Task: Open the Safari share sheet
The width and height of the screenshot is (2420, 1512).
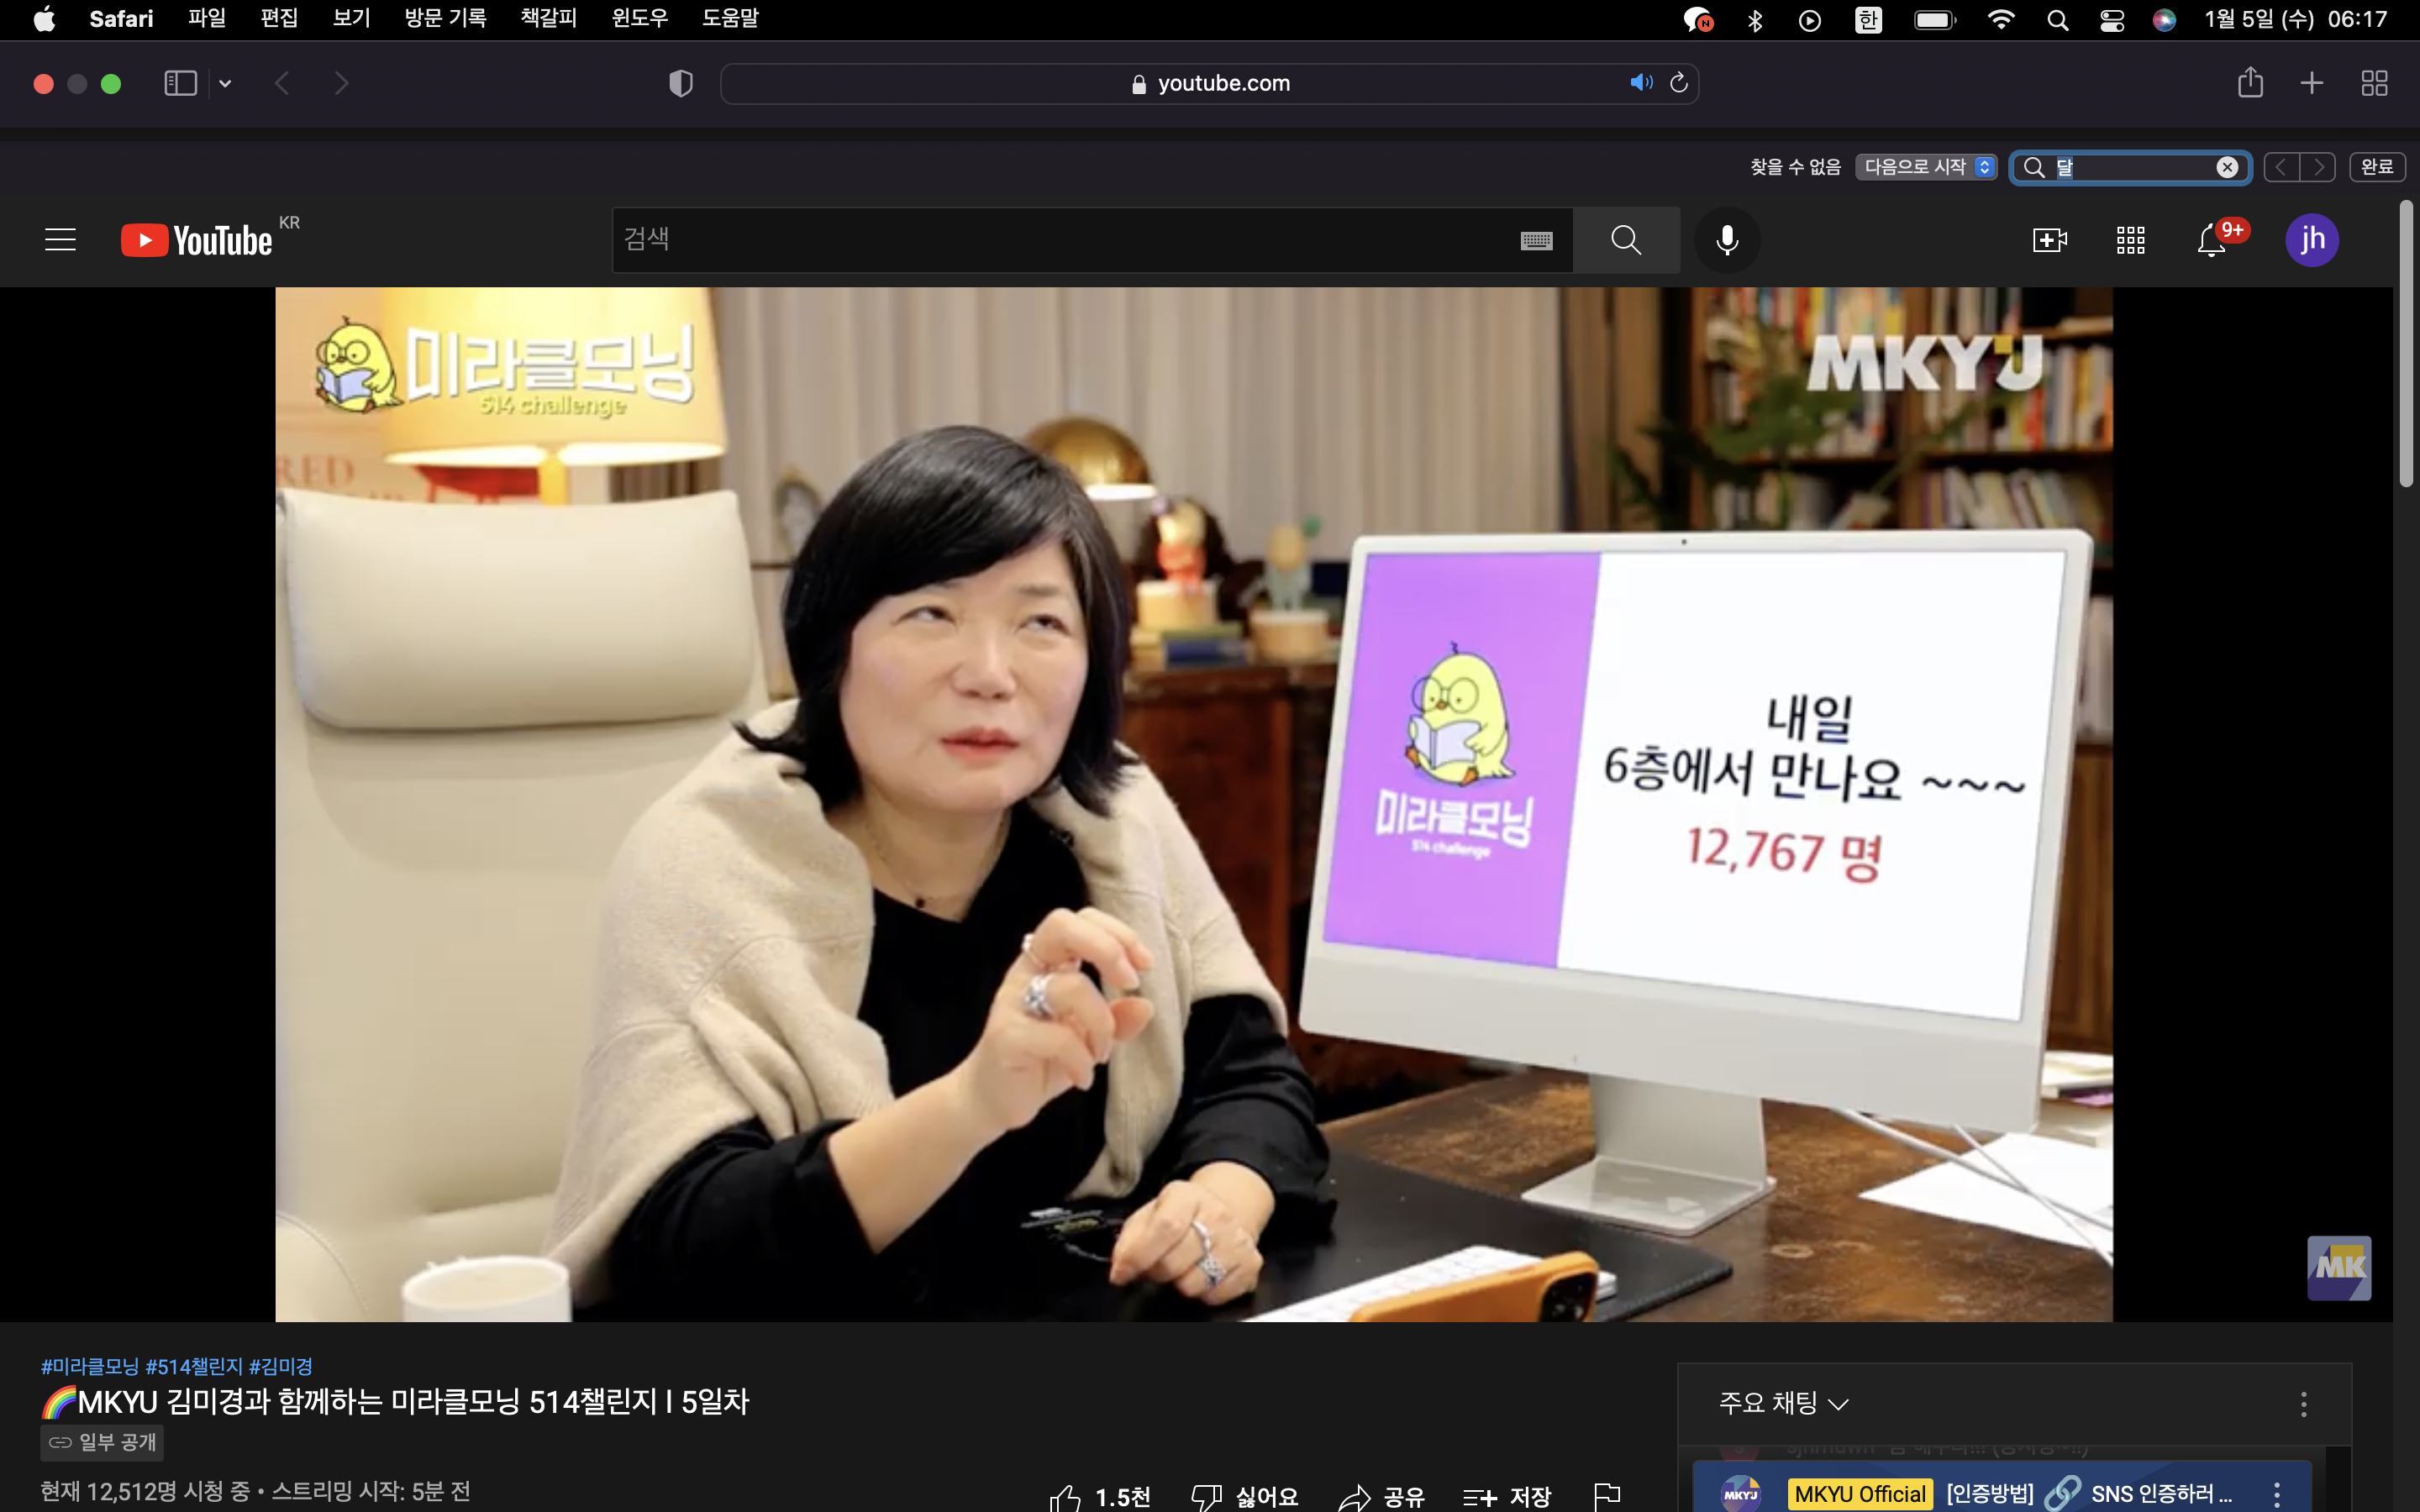Action: tap(2250, 82)
